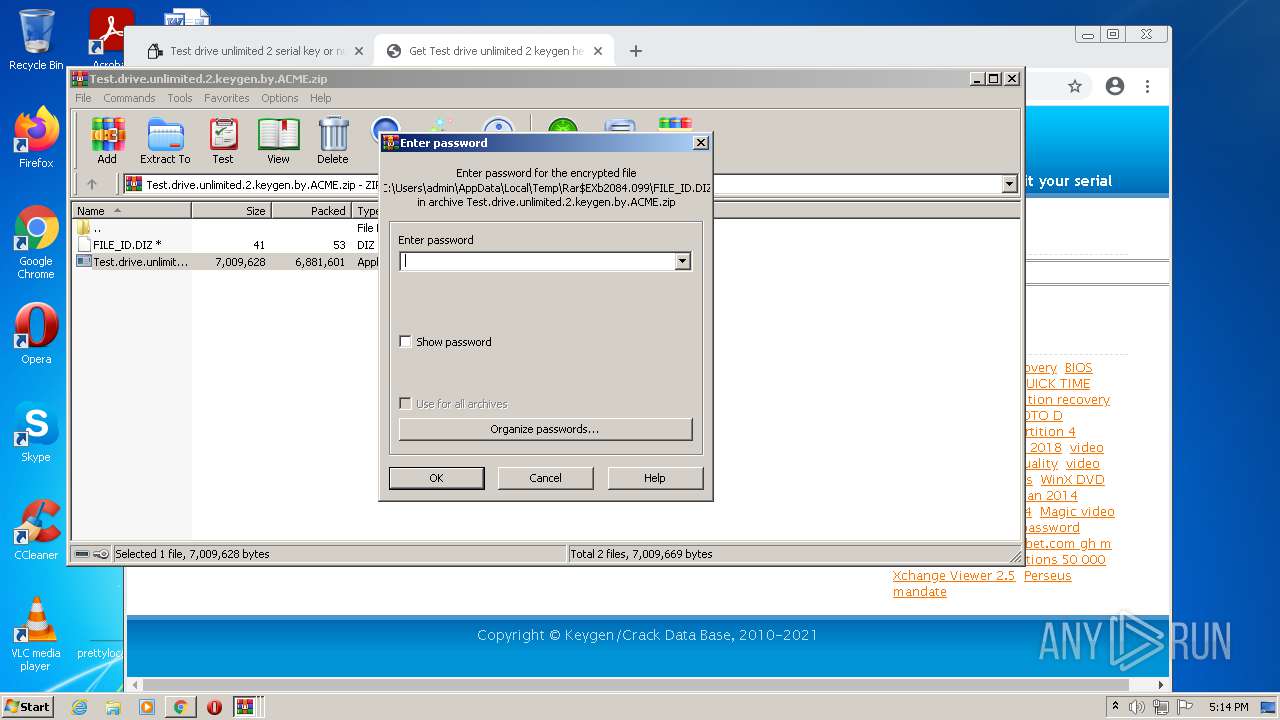Open Skype desktop icon
Screen dimensions: 1280x720
(36, 432)
